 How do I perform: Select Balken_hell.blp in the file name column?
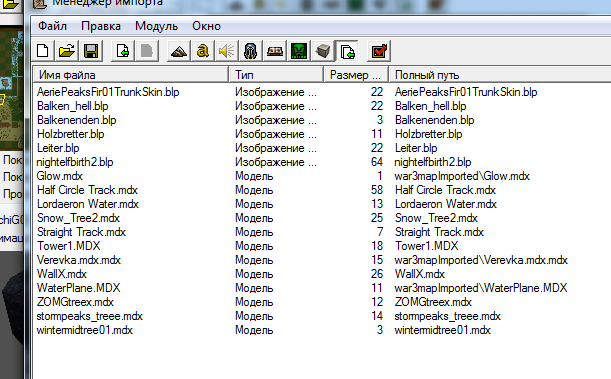coord(72,106)
